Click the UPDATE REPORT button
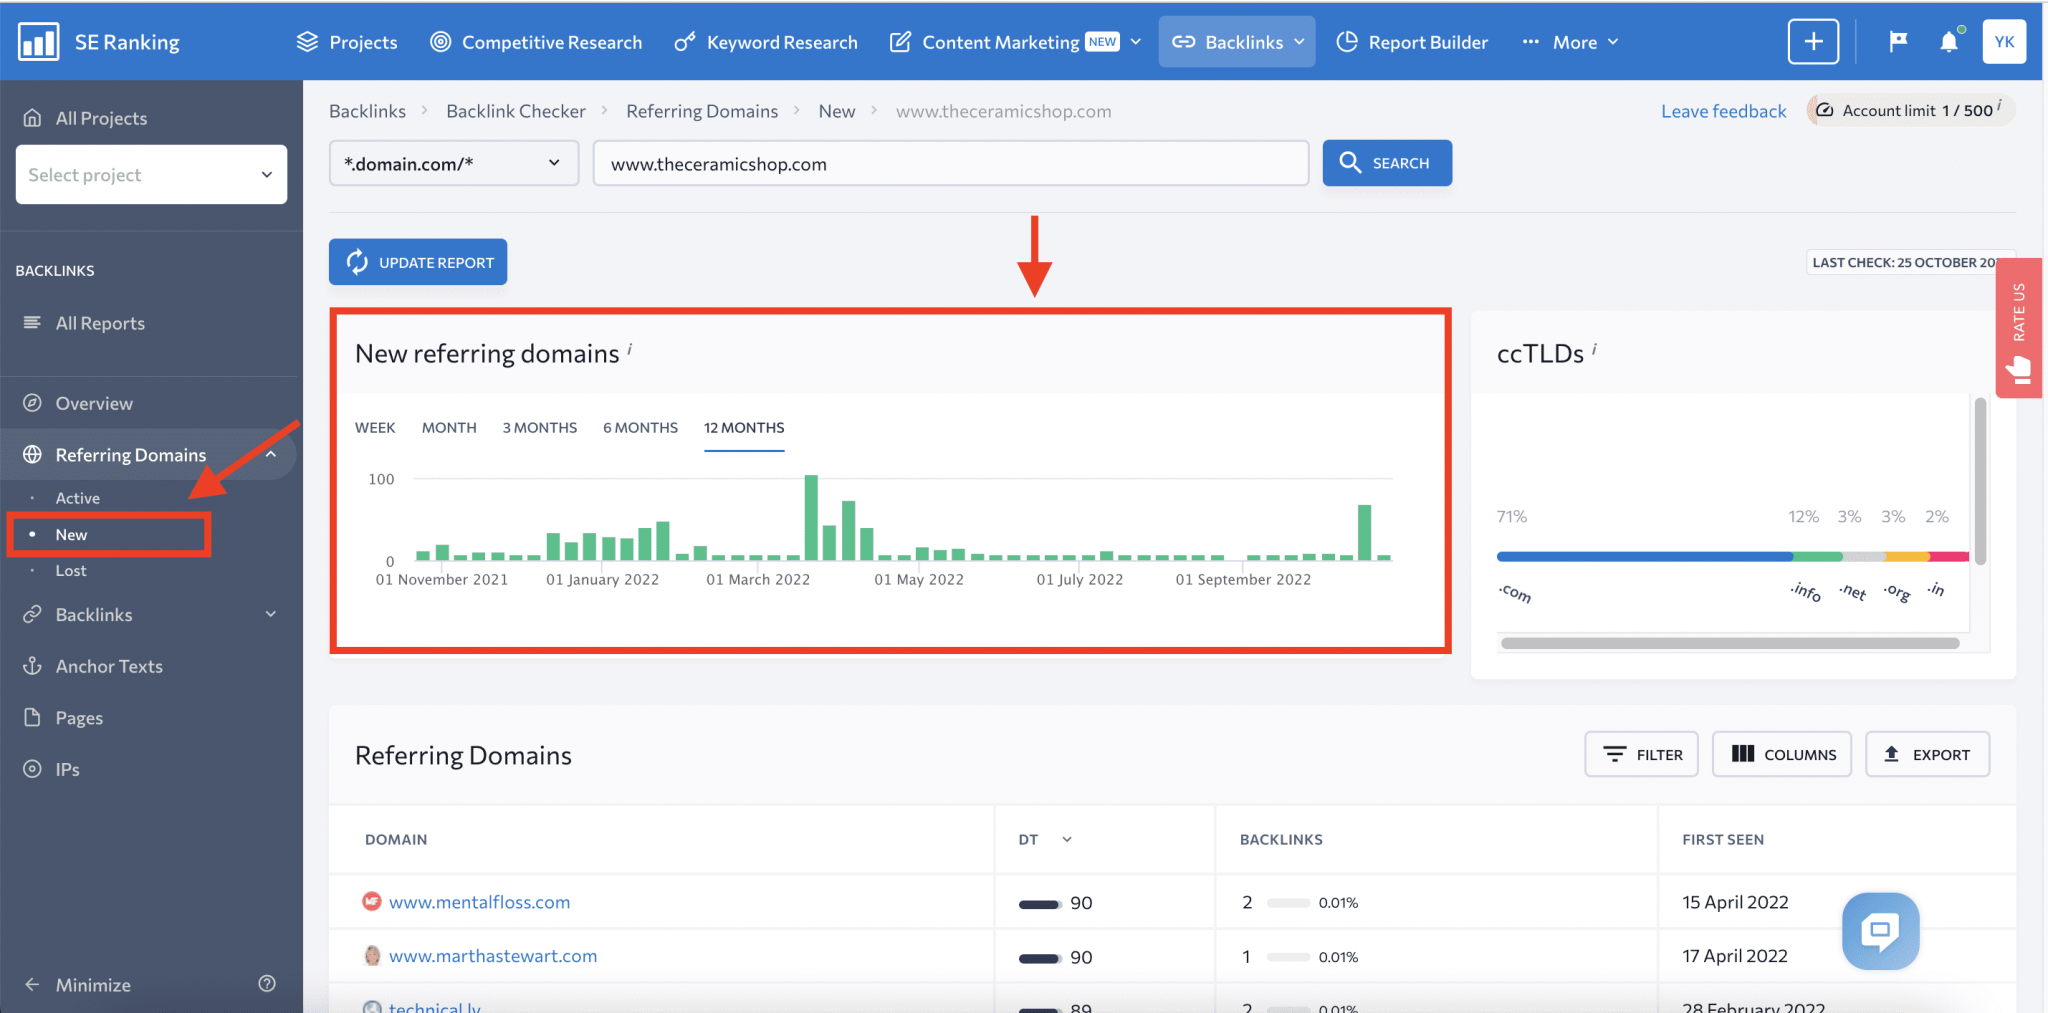This screenshot has height=1013, width=2048. point(417,261)
